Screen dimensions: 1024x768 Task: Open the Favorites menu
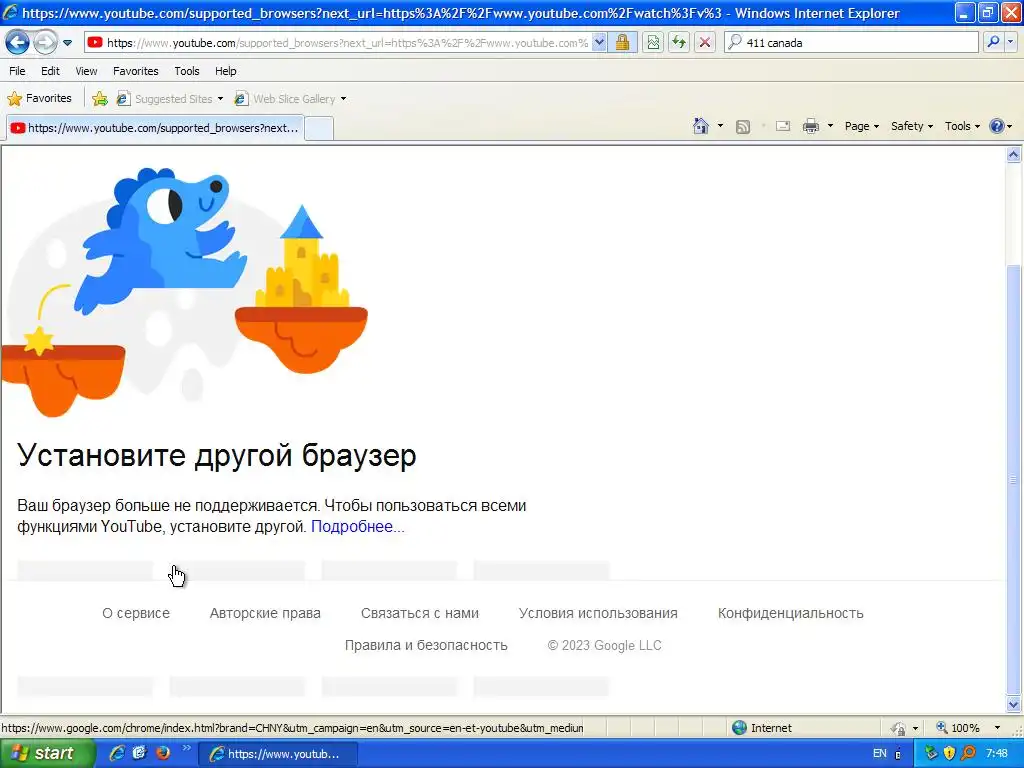point(136,71)
